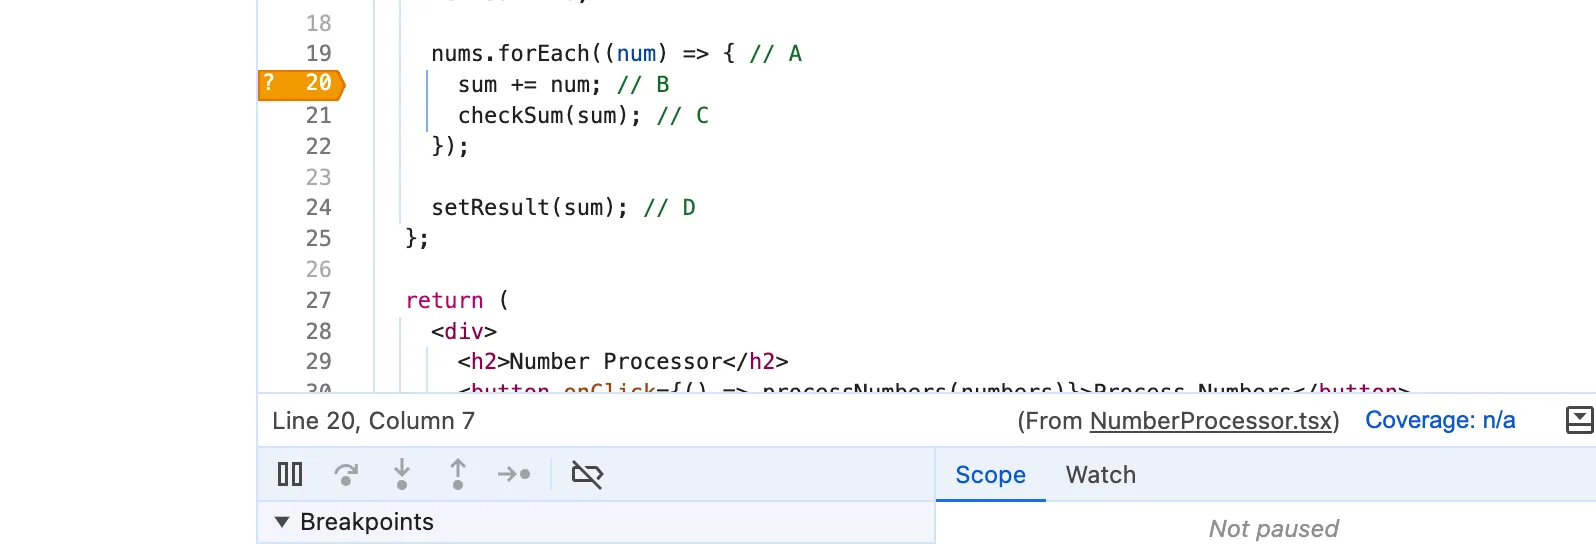
Task: Click the Step arrow icon
Action: (x=514, y=474)
